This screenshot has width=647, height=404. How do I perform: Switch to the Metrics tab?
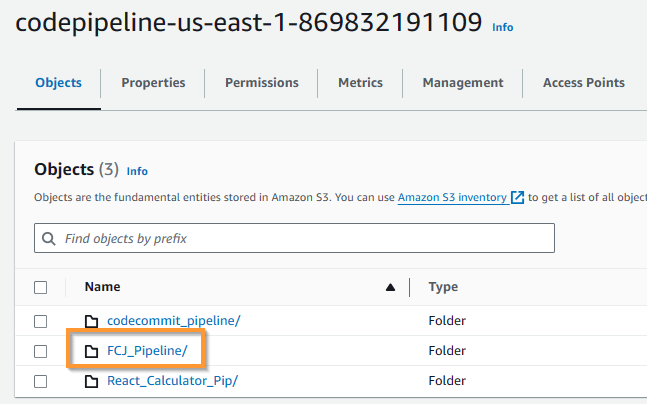(x=360, y=83)
